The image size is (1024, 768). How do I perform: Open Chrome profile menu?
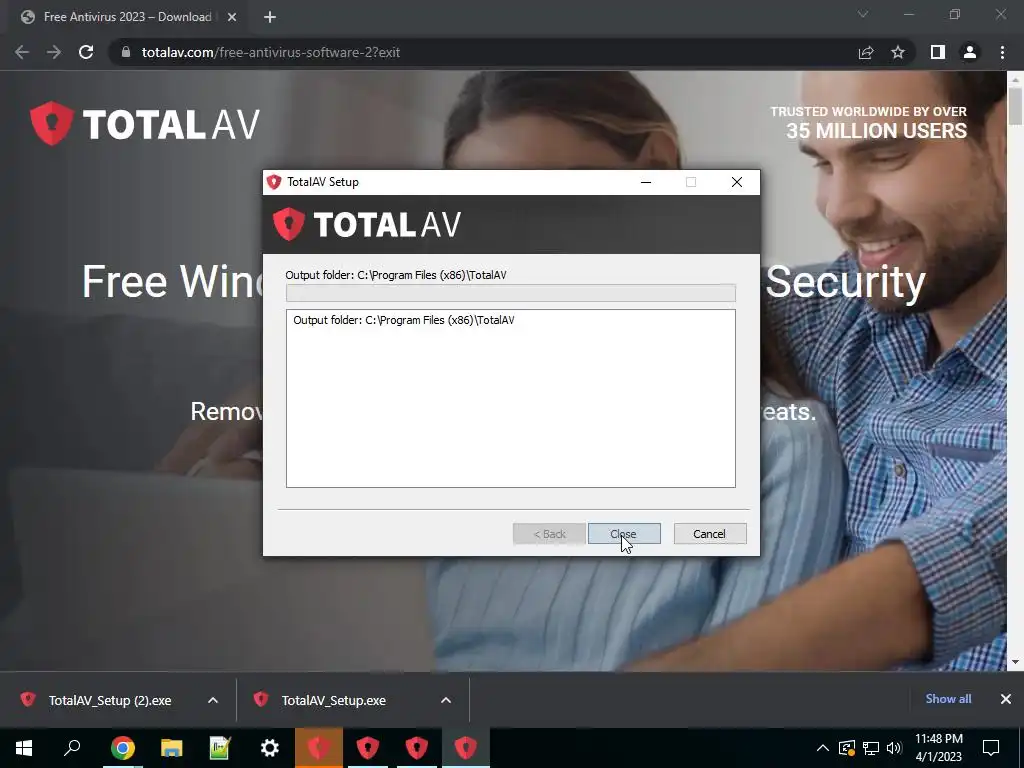pos(970,52)
